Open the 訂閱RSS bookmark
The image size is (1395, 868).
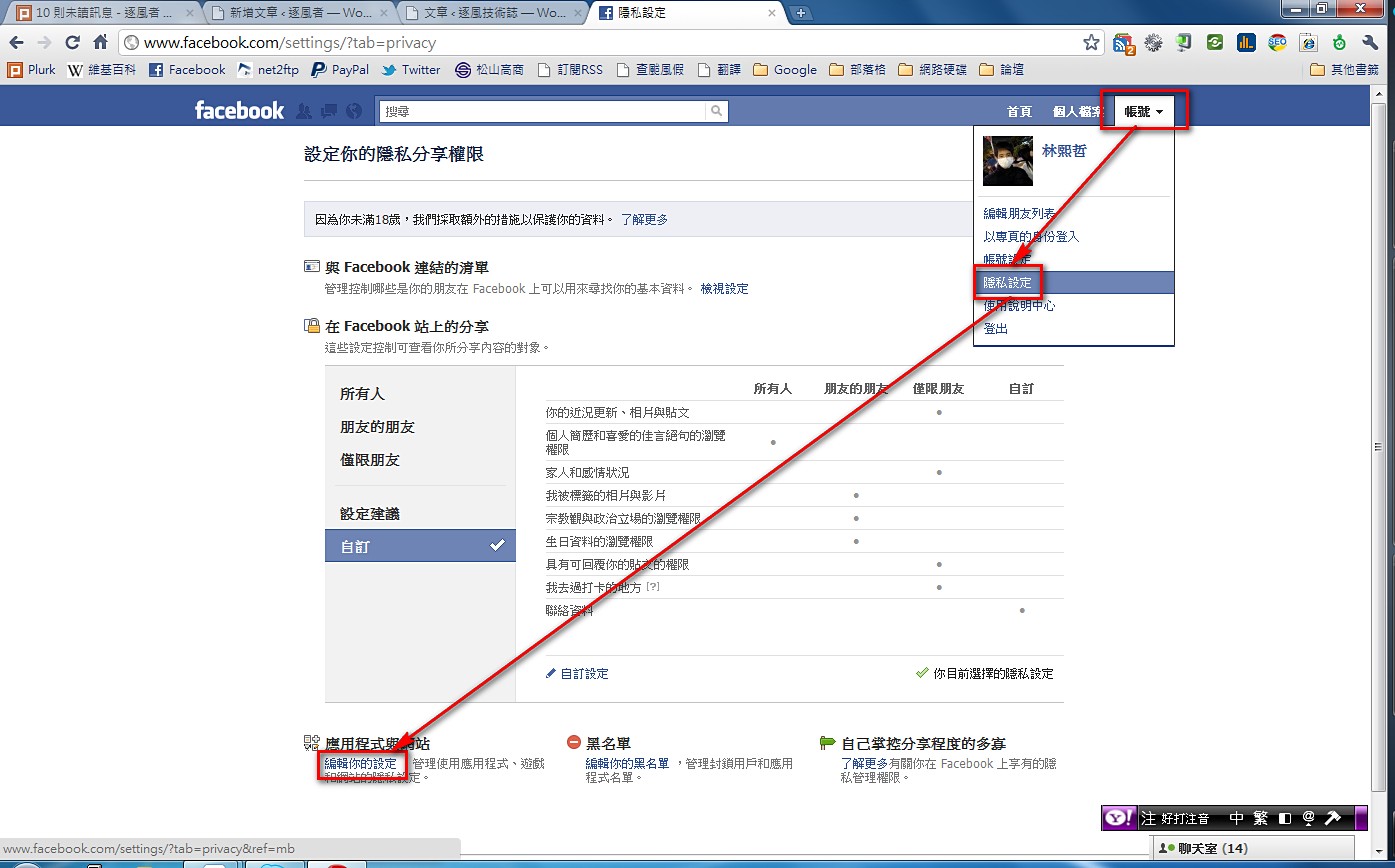point(570,70)
